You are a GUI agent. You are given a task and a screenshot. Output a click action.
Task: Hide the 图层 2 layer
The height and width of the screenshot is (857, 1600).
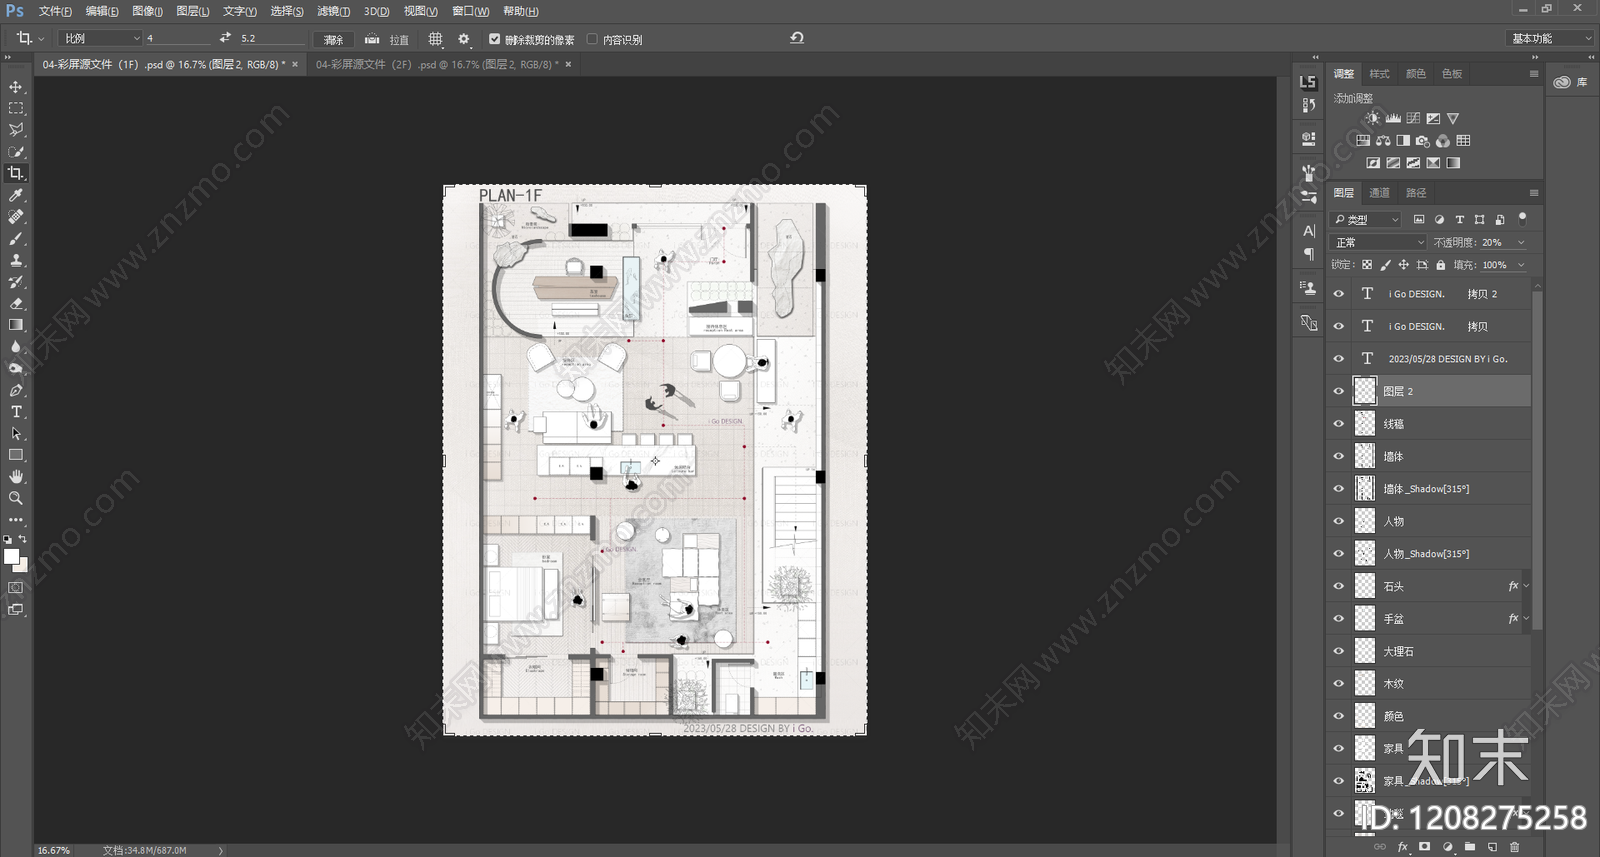click(x=1339, y=391)
